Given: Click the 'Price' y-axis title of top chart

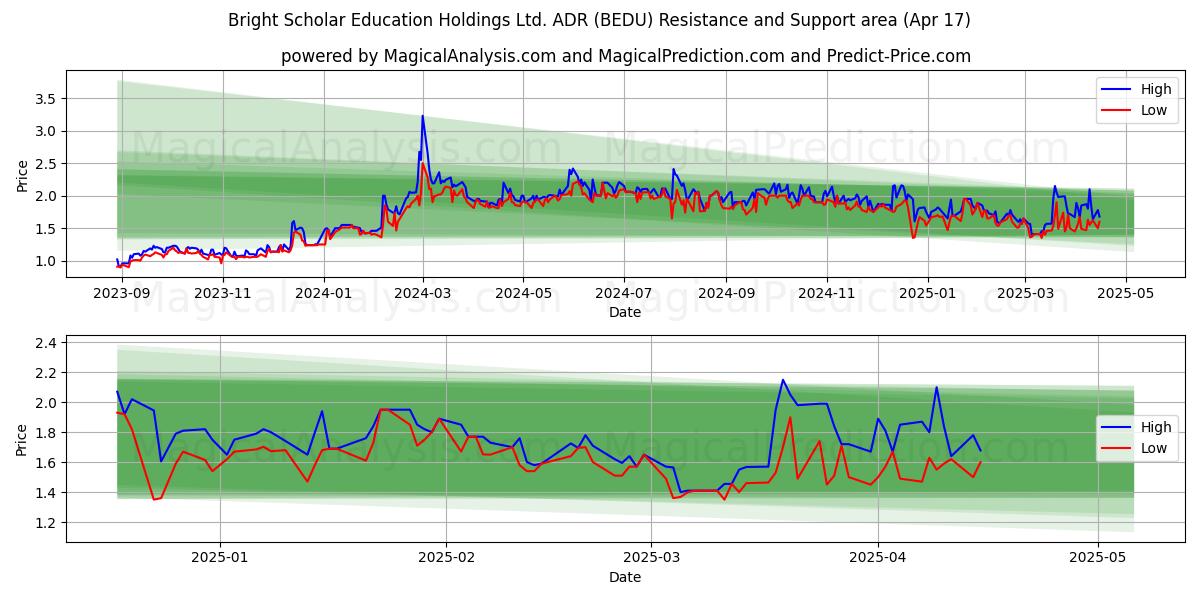Looking at the screenshot, I should point(22,175).
